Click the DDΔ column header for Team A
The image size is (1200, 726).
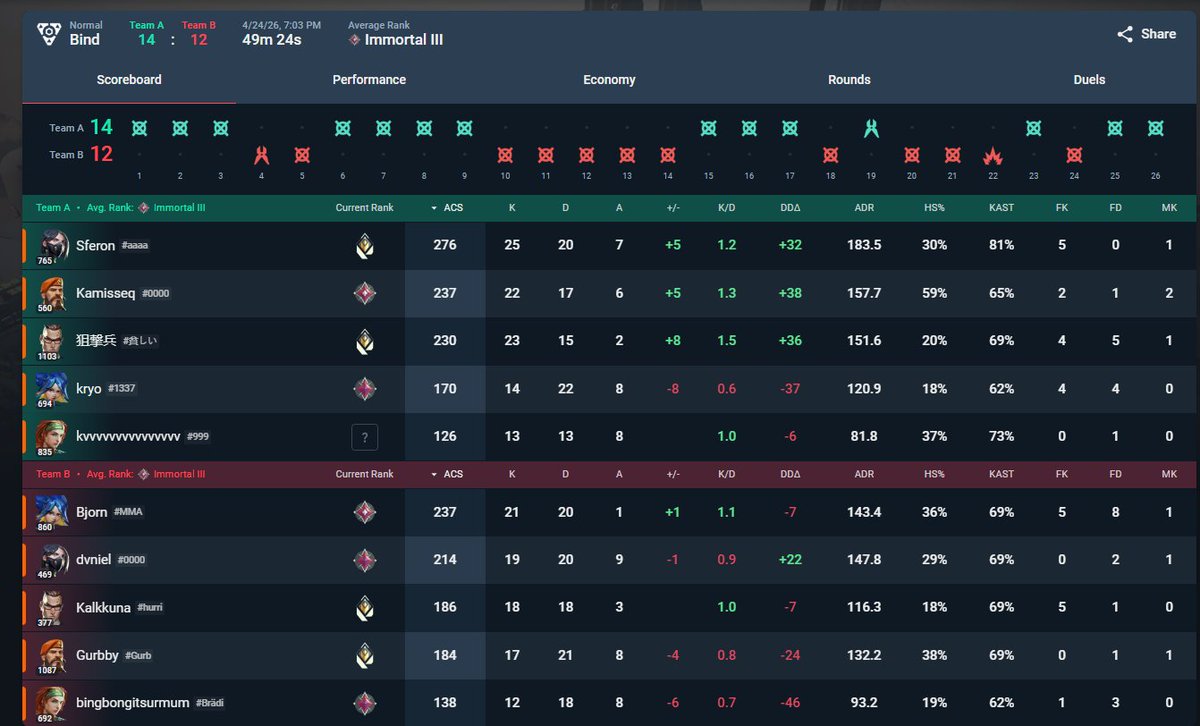[x=791, y=208]
